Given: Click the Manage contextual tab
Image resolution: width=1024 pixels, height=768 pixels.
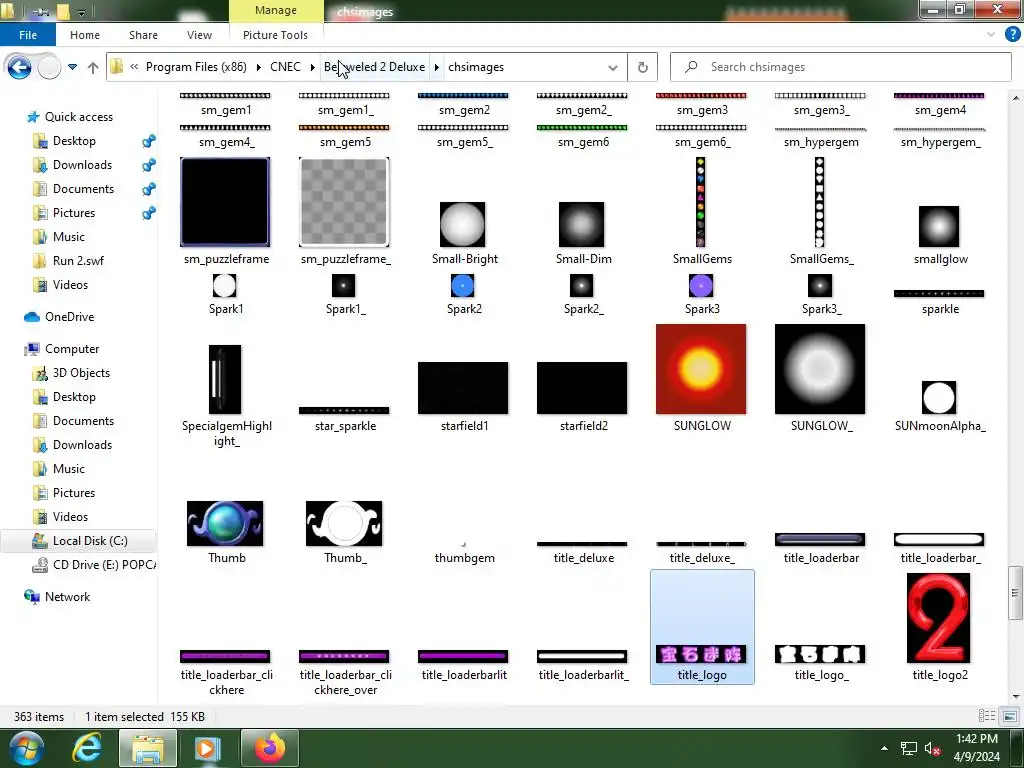Looking at the screenshot, I should coord(276,10).
